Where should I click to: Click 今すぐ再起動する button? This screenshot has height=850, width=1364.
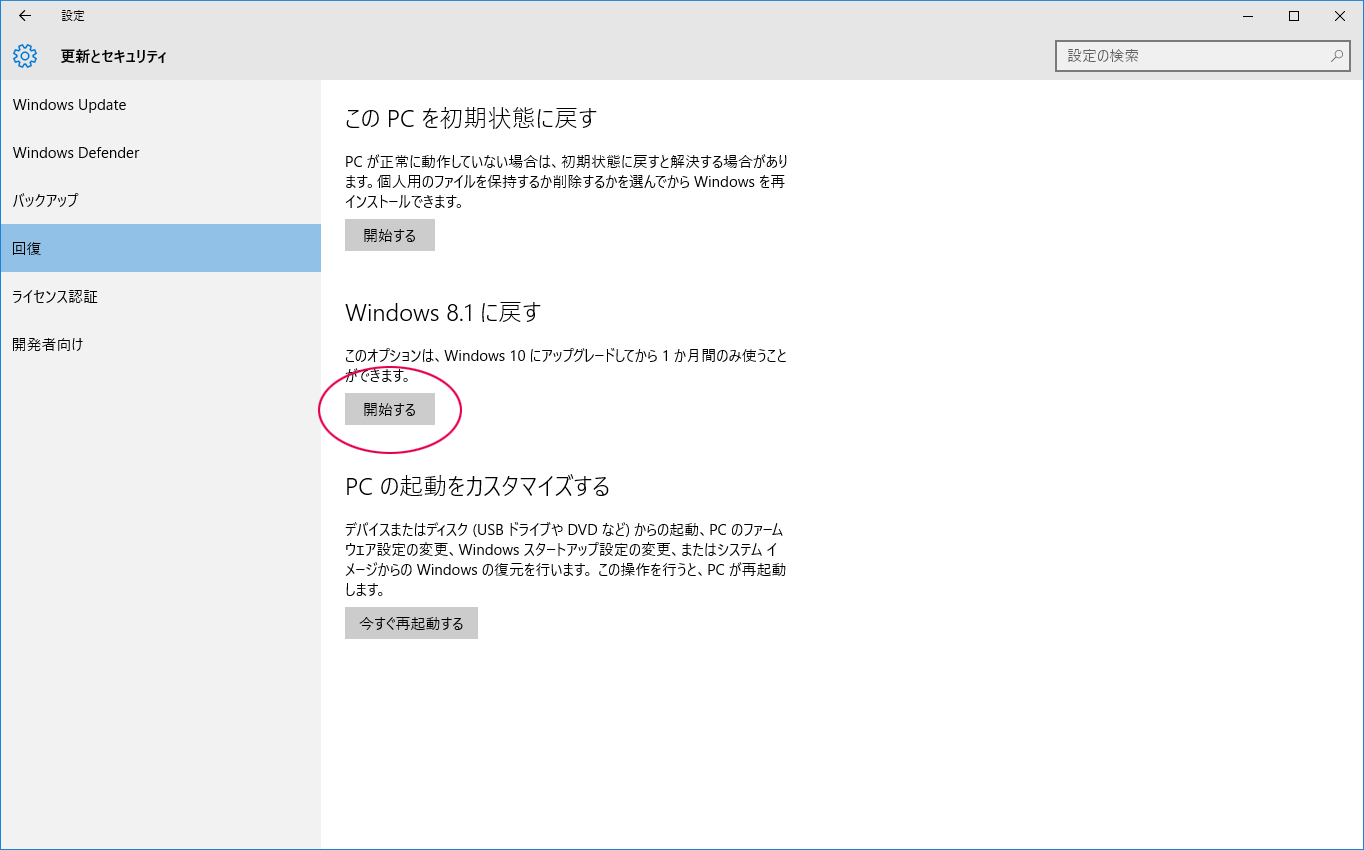(411, 623)
